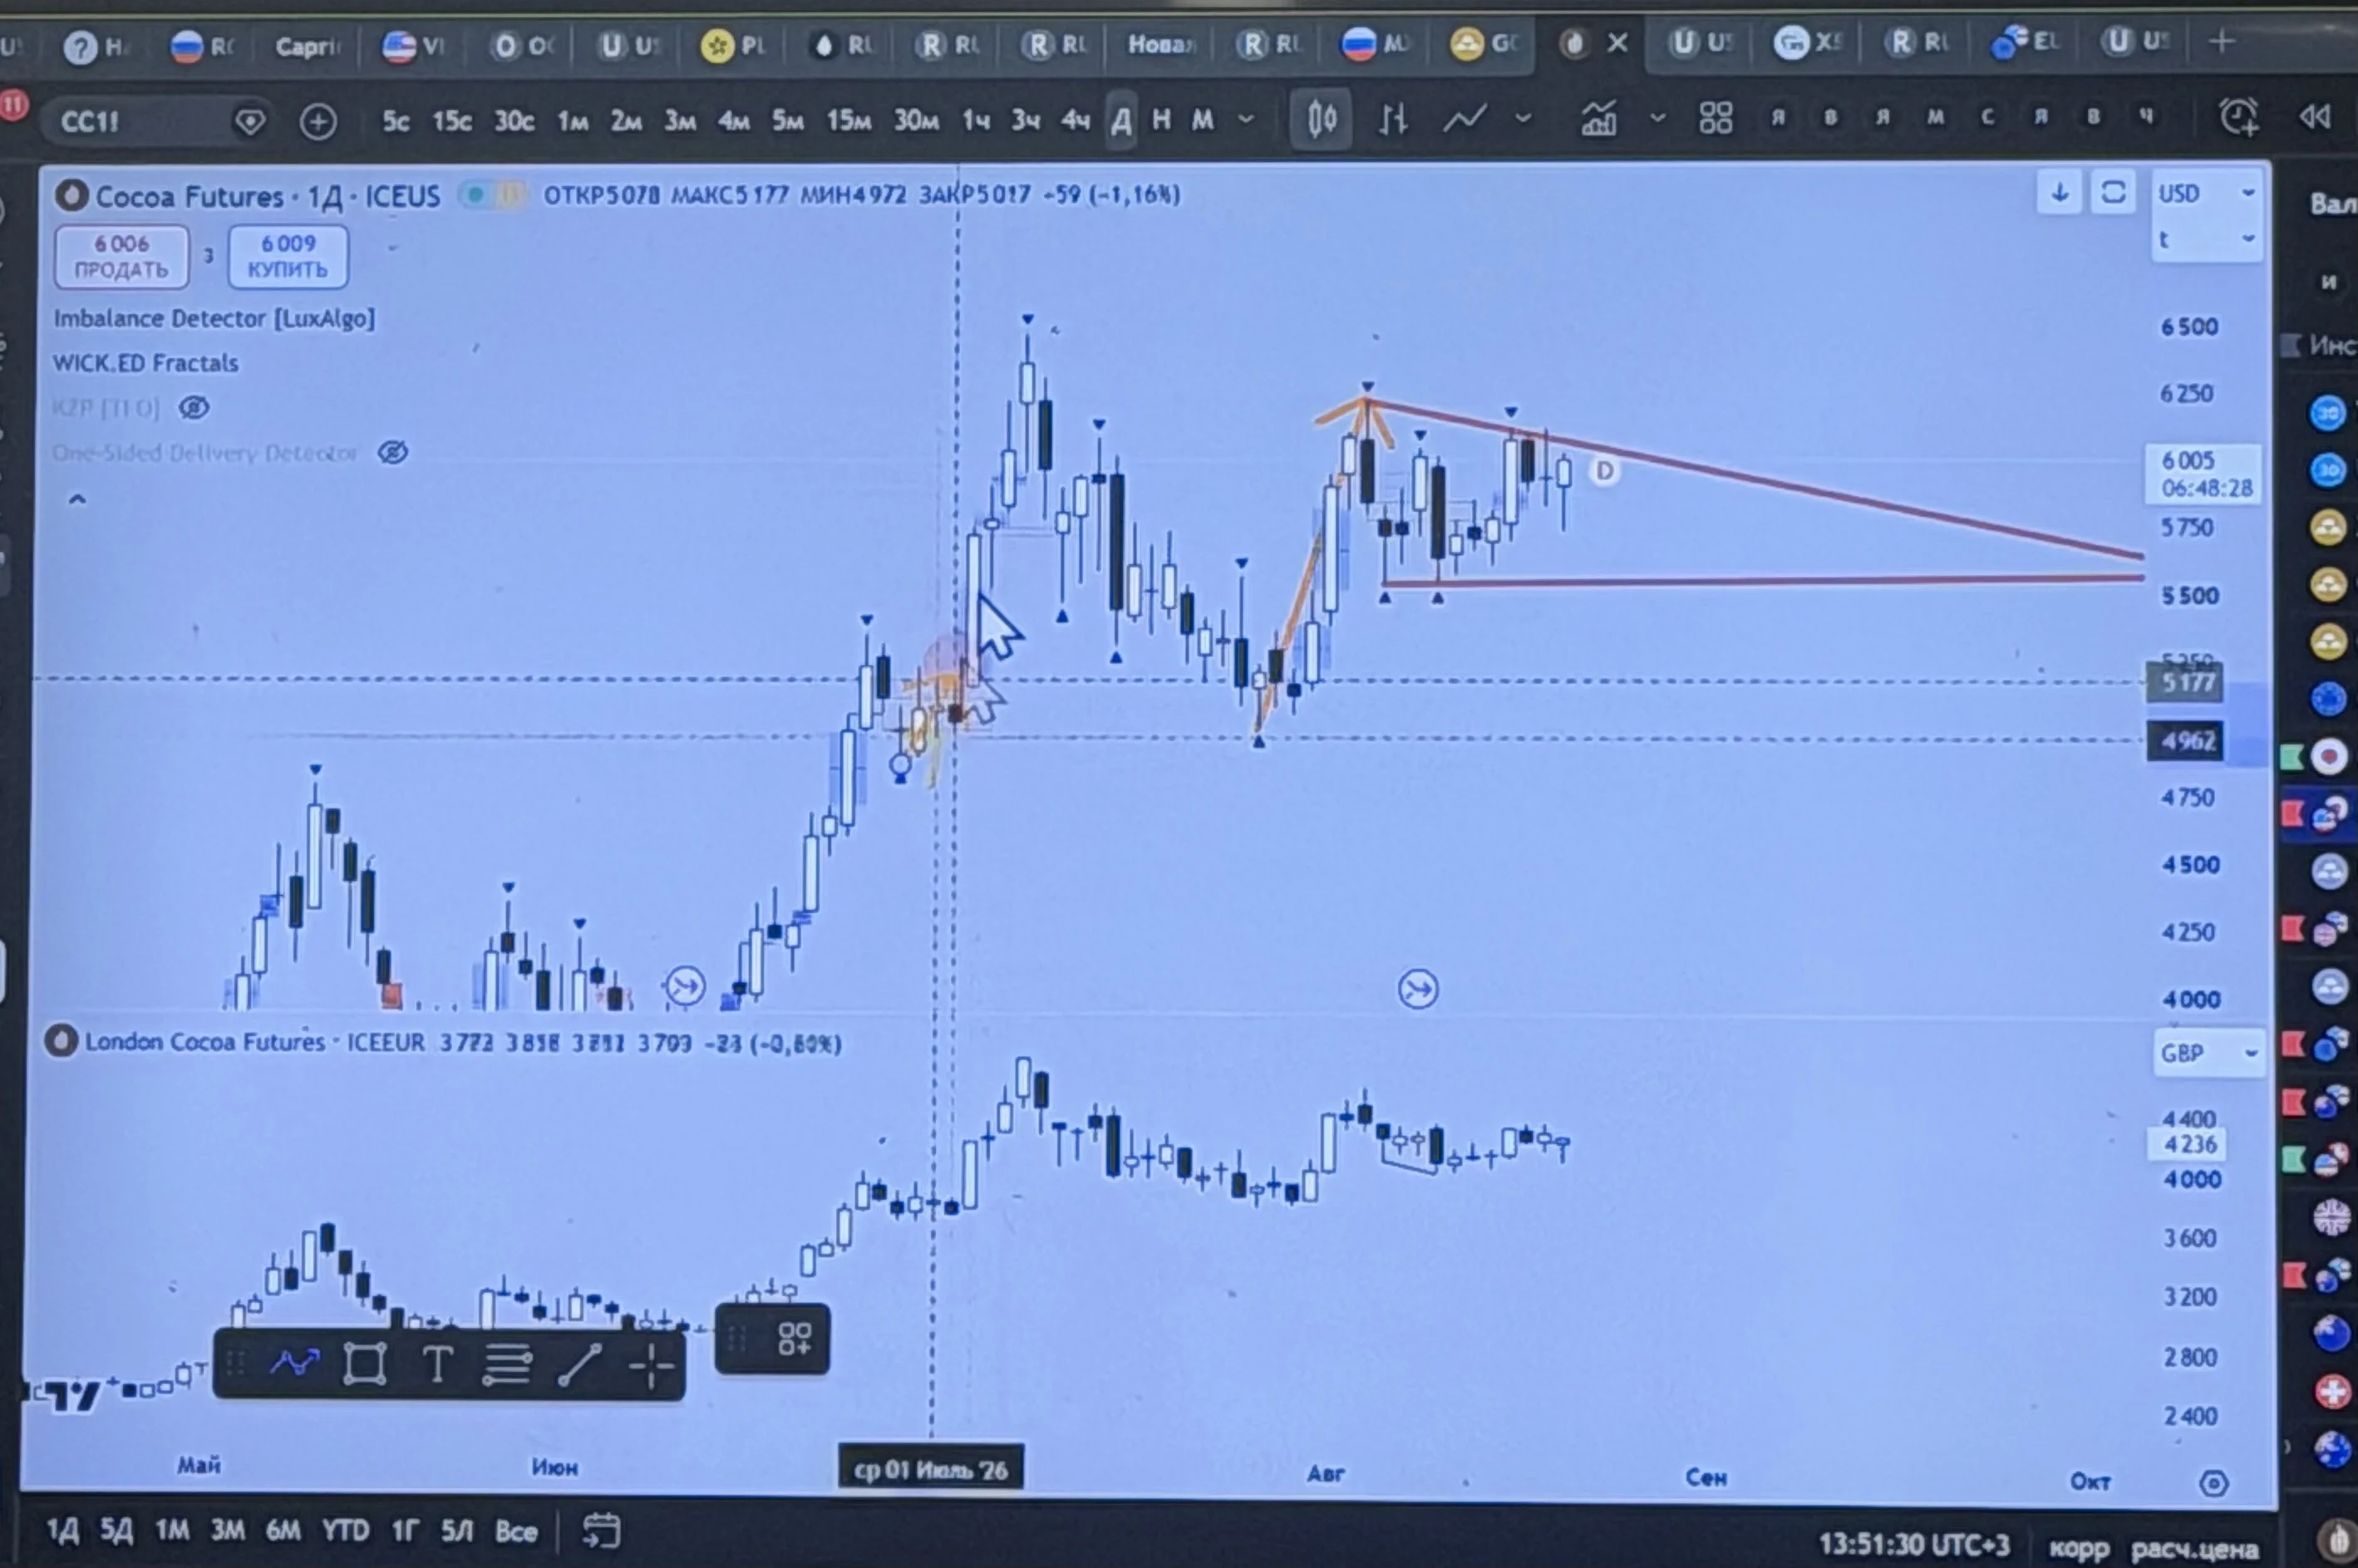
Task: Open the indicators menu icon
Action: [x=1598, y=119]
